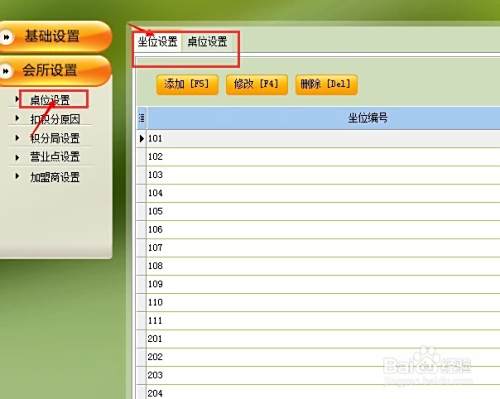
Task: Click the 删除 [Del] button
Action: [326, 84]
